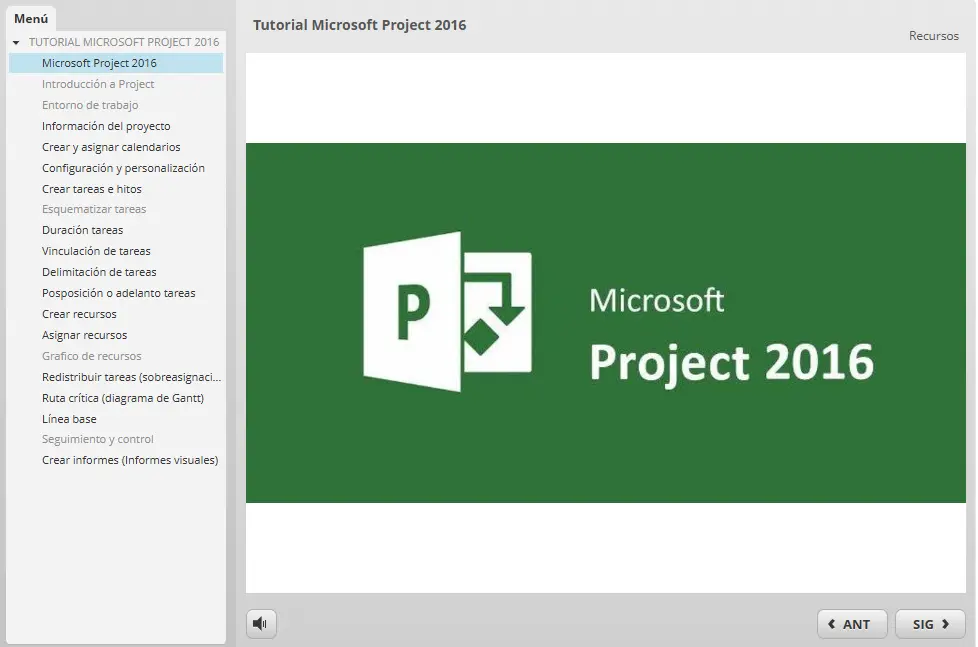Open Asignar recursos lesson

(84, 335)
